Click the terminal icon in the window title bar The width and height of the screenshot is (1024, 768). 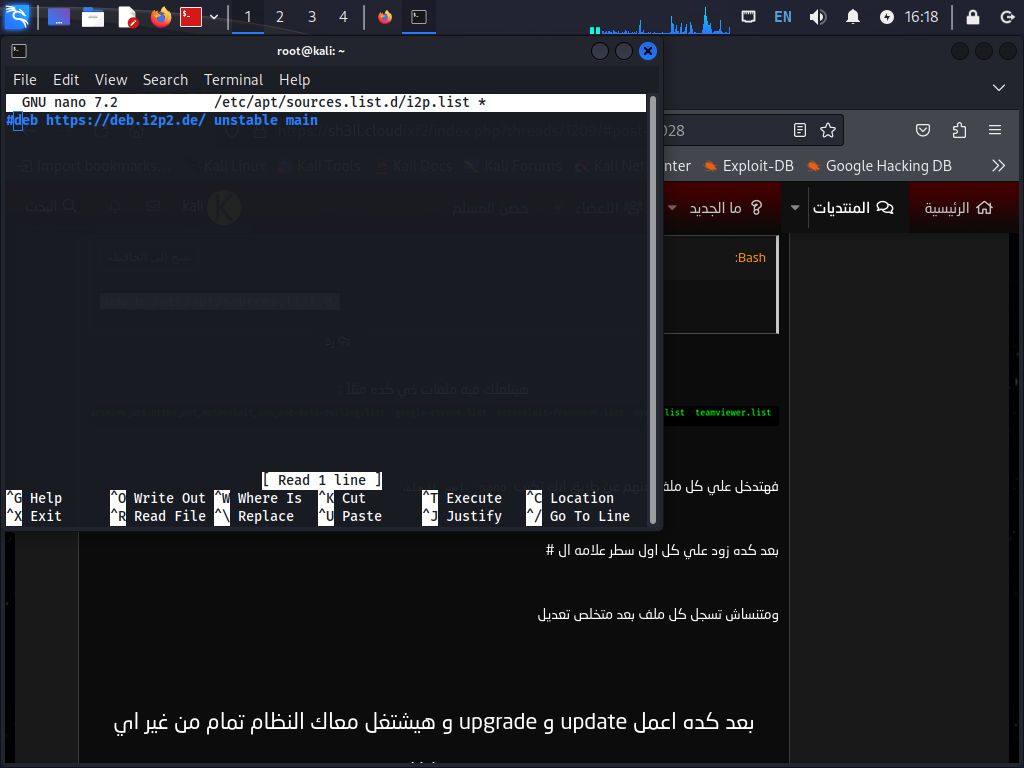[19, 51]
